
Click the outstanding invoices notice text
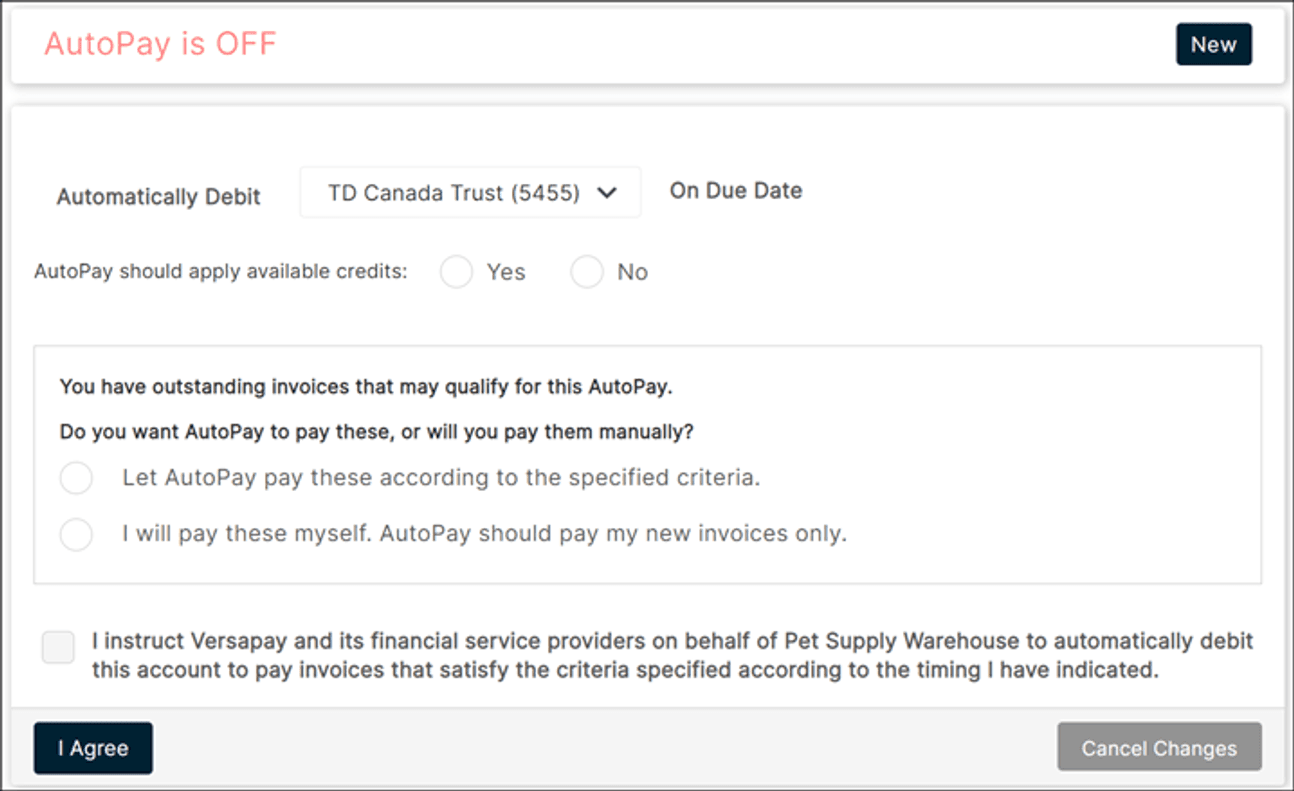(366, 387)
